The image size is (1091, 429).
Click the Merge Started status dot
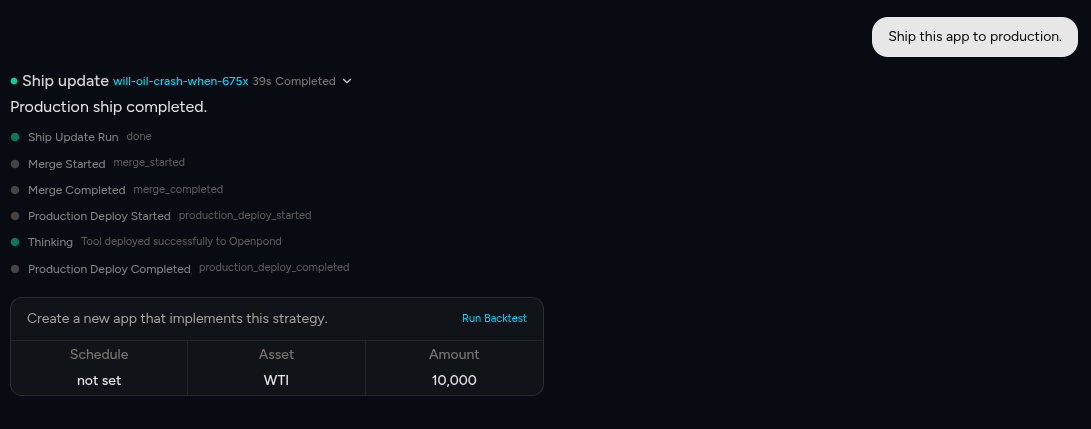(x=15, y=163)
